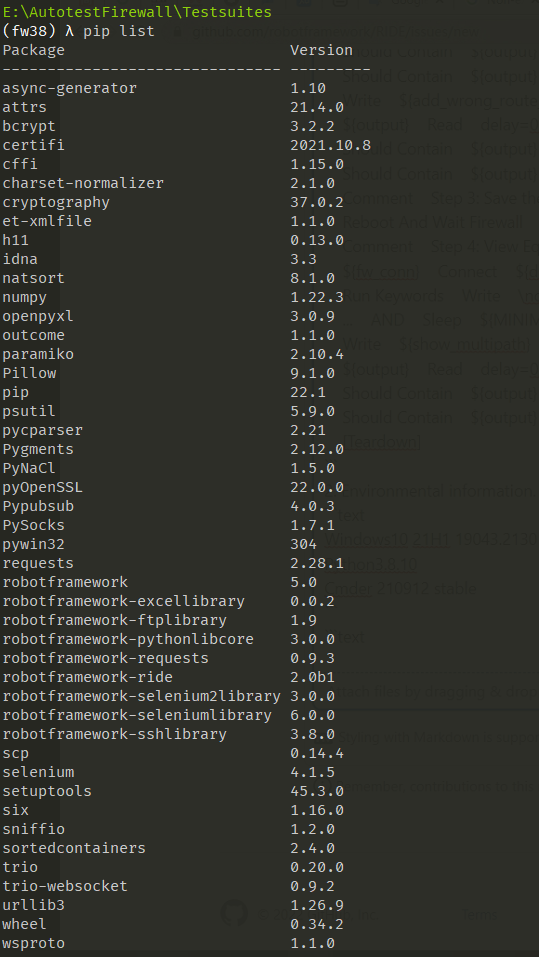Select robotframework-sshlibrary package name
Viewport: 539px width, 957px height.
115,734
